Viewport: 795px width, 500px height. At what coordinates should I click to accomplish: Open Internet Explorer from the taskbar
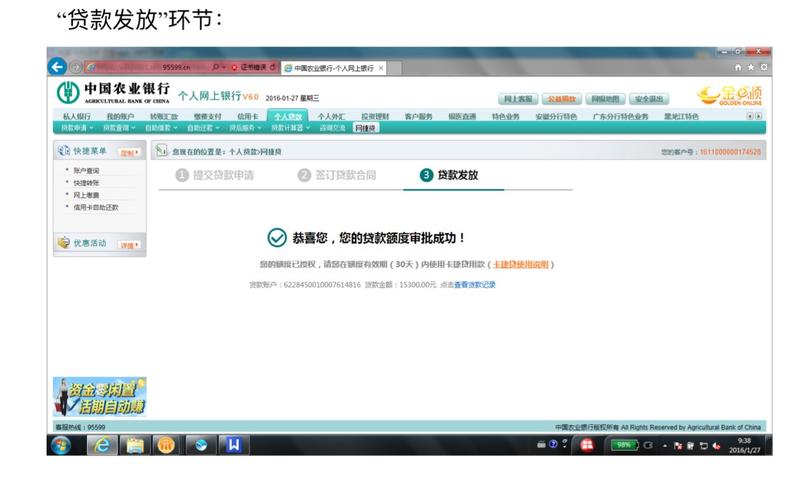click(102, 445)
